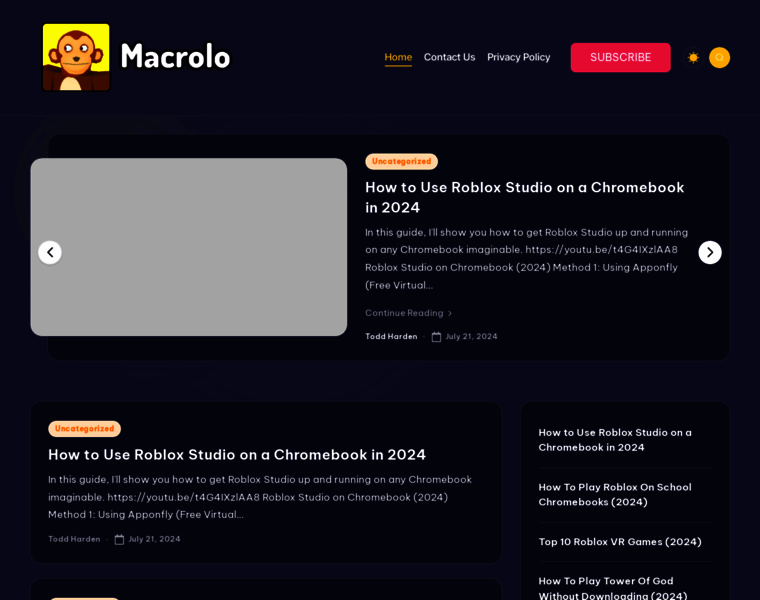Viewport: 760px width, 600px height.
Task: Click Todd Harden author in post card
Action: point(74,539)
